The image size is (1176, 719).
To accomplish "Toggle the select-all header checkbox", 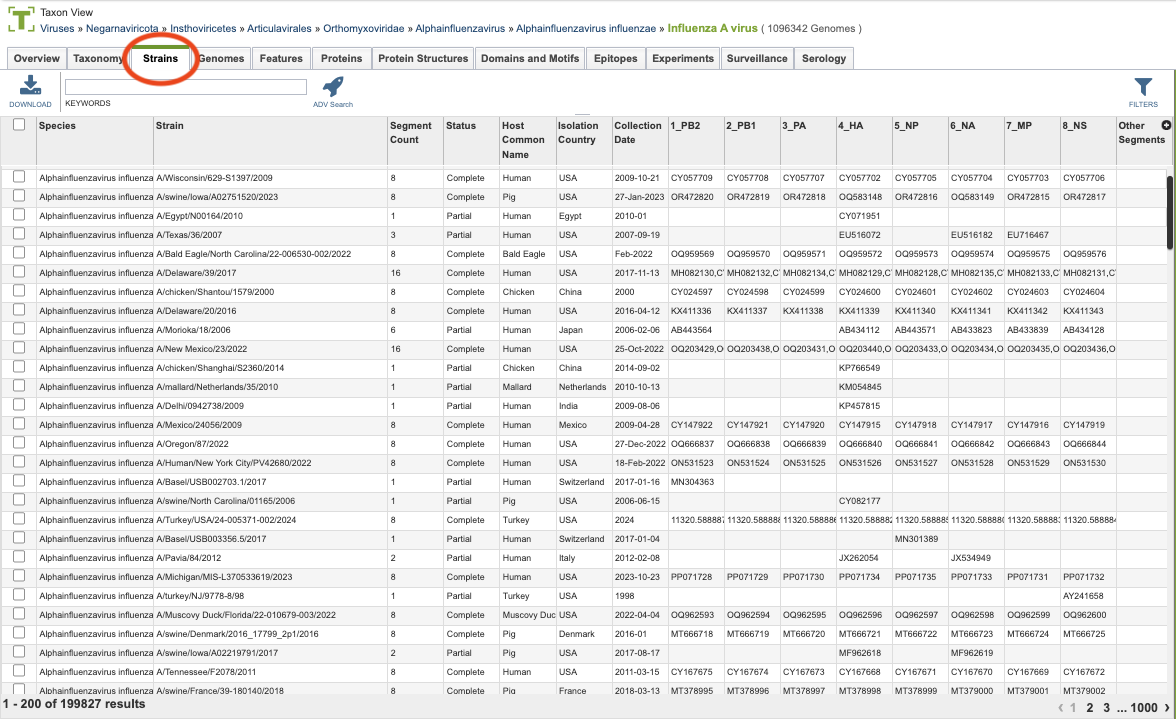I will (20, 124).
